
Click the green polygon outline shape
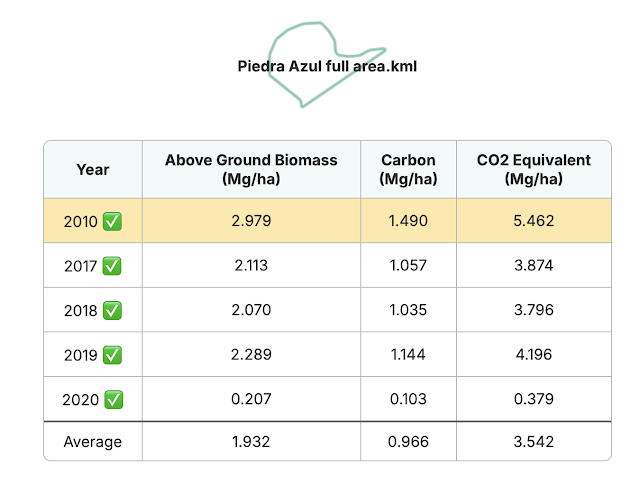(x=327, y=65)
